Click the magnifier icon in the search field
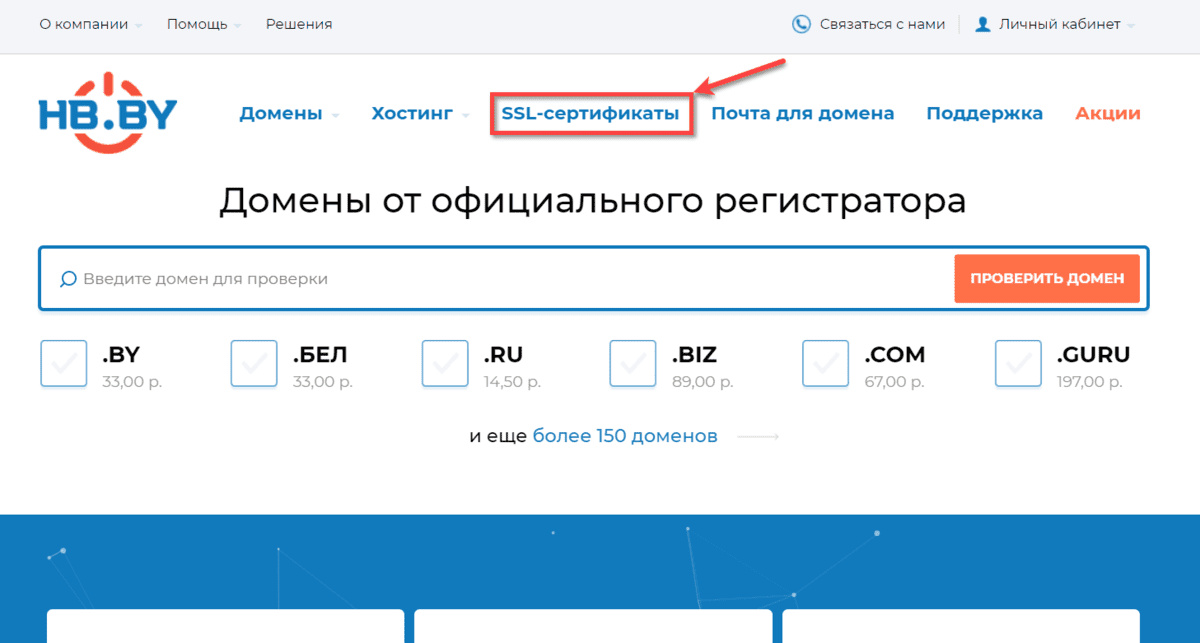This screenshot has width=1200, height=643. 68,278
